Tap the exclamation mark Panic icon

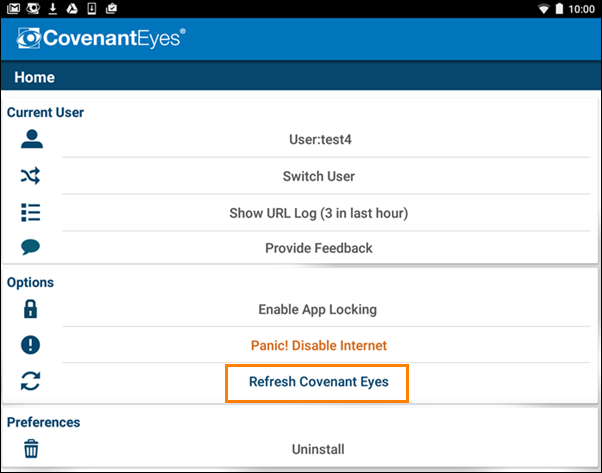[x=30, y=344]
